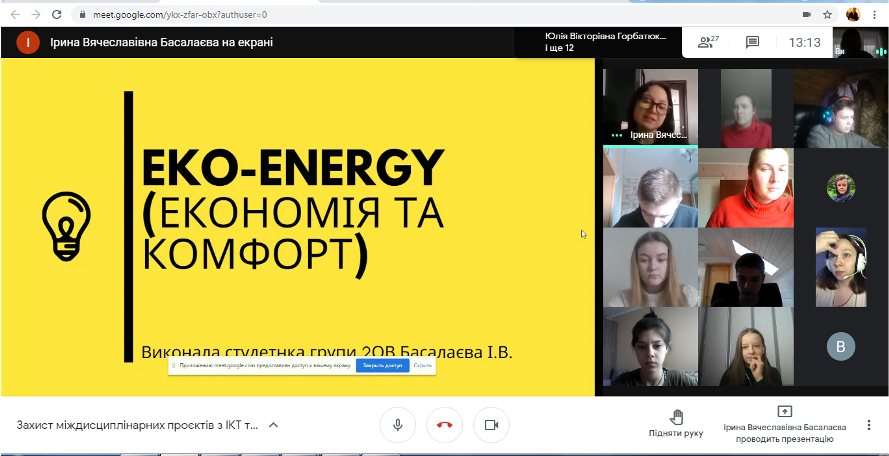Click the orange I presenter avatar

pyautogui.click(x=28, y=43)
